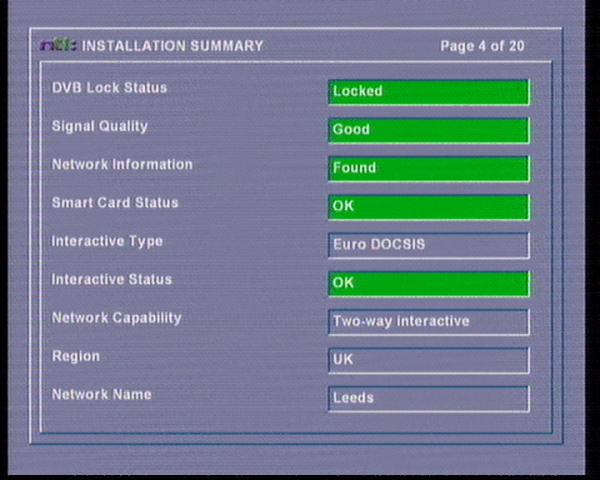Click the Region label
The image size is (600, 480).
point(76,356)
